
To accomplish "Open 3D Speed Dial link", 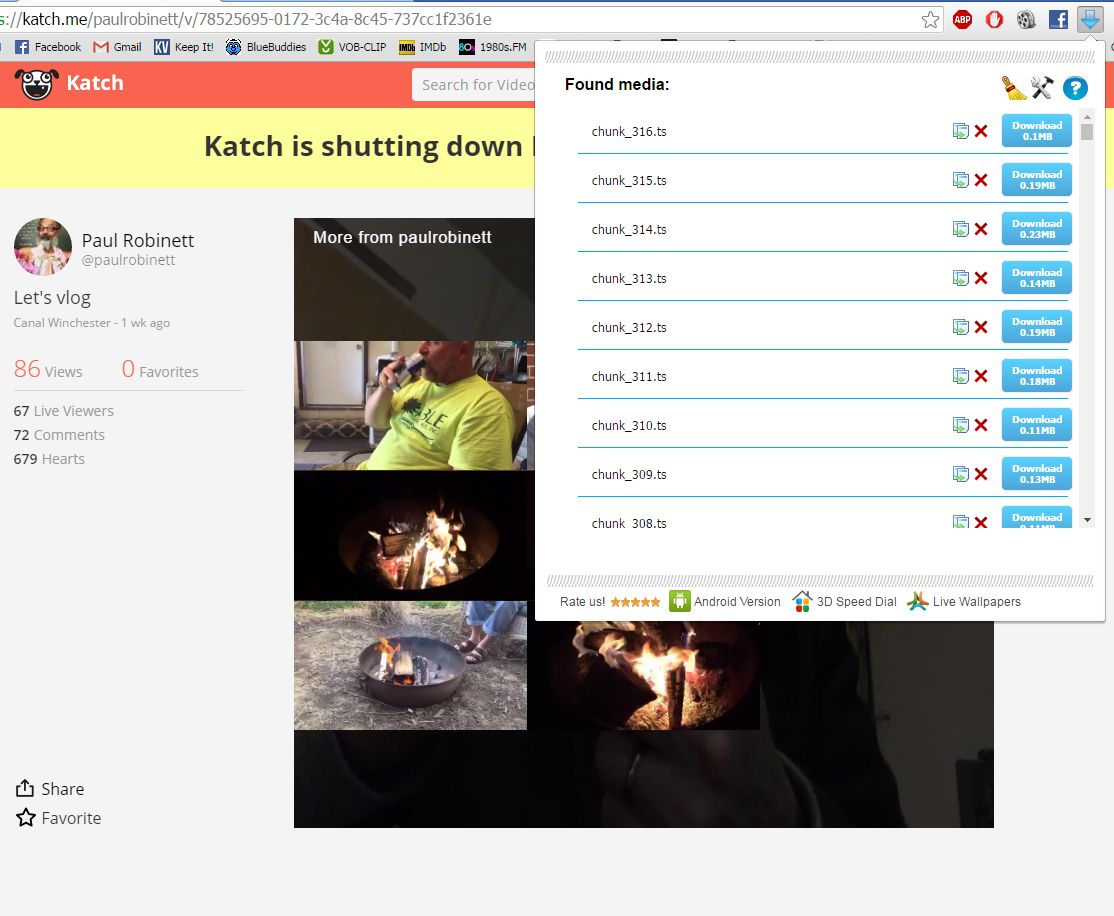I will click(844, 602).
